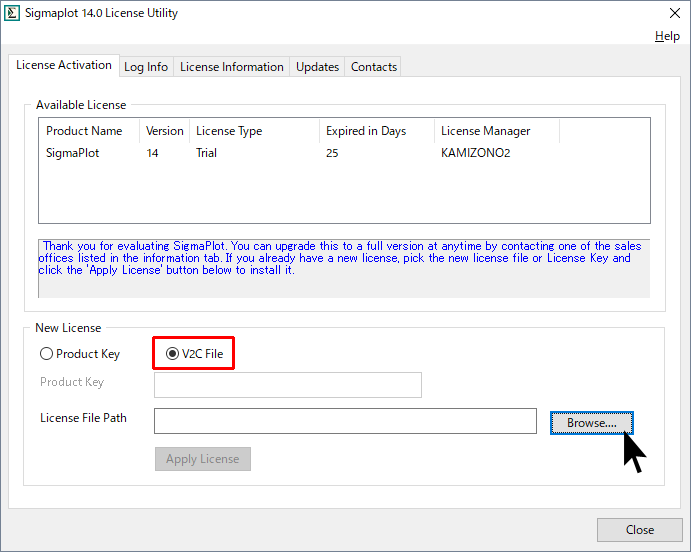Go to the Updates tab
Viewport: 691px width, 552px height.
(x=317, y=67)
